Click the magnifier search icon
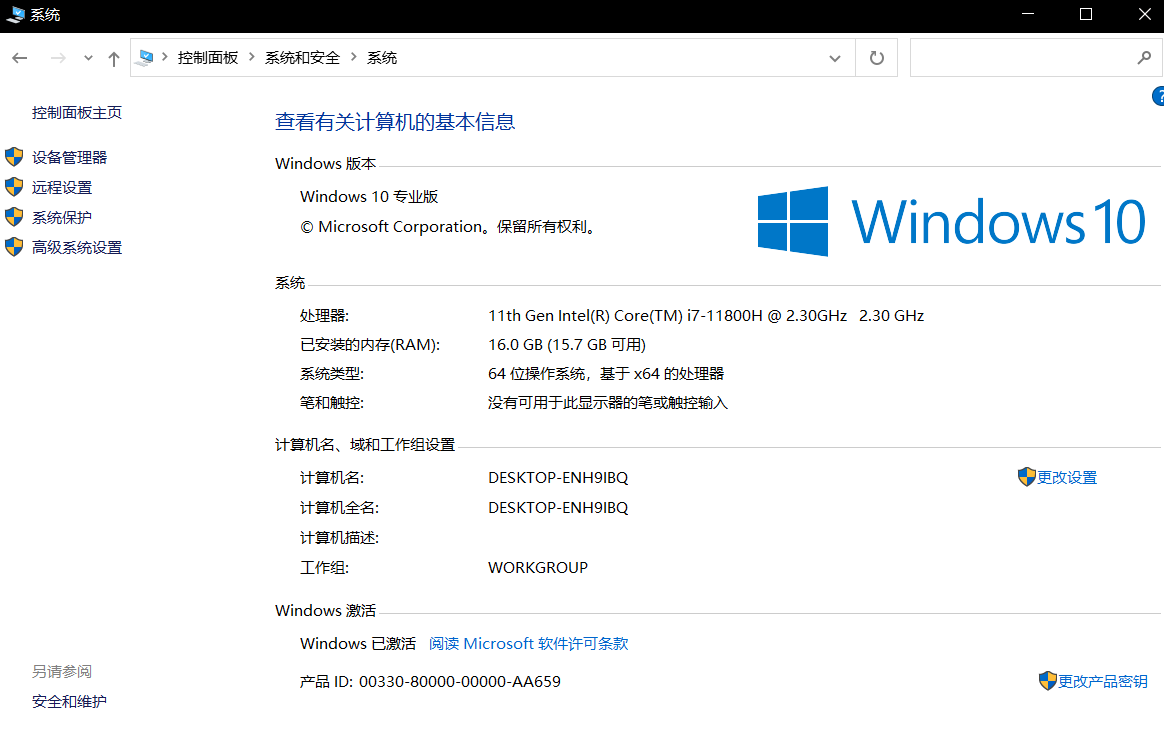The height and width of the screenshot is (729, 1164). coord(1144,57)
